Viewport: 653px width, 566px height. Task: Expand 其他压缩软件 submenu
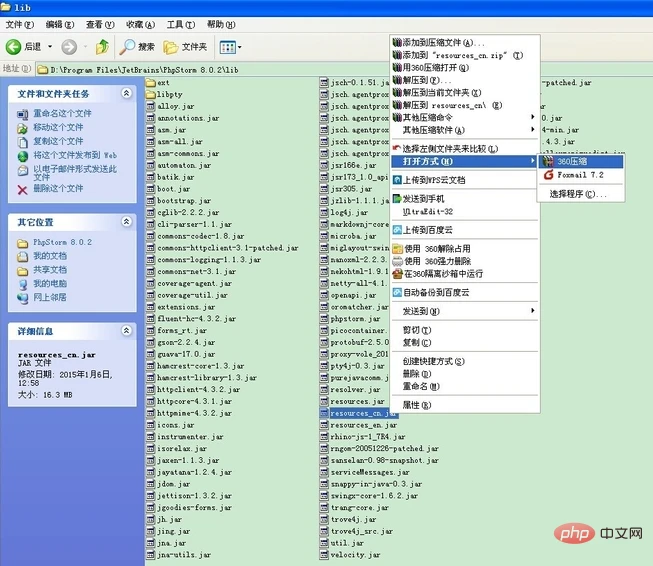(x=464, y=130)
